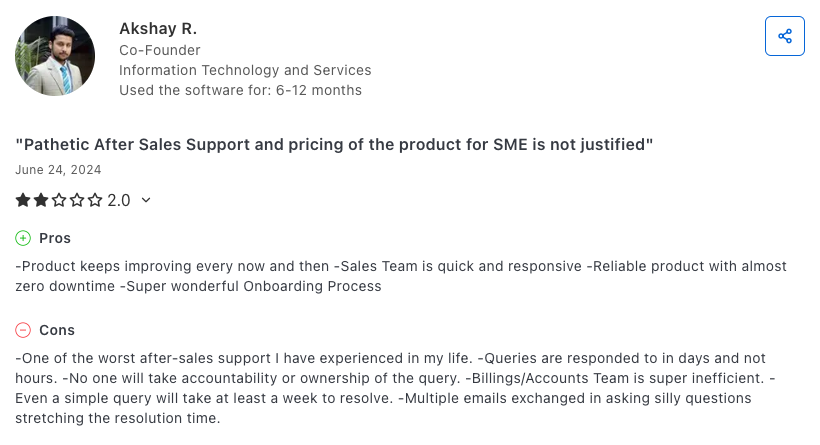
Task: Click the Cons paragraph about after-sales support
Action: coord(400,388)
